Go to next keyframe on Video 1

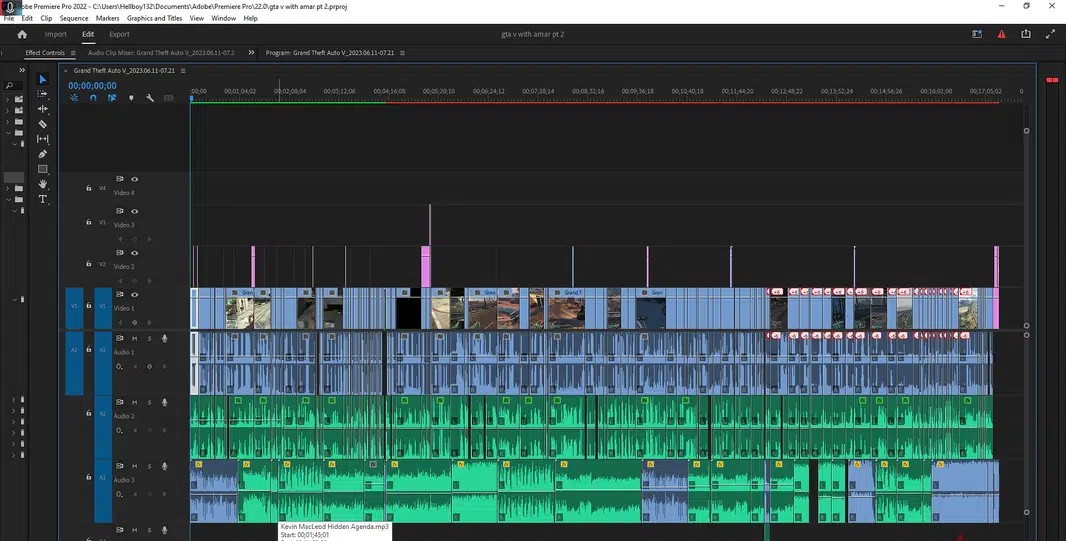click(x=150, y=323)
